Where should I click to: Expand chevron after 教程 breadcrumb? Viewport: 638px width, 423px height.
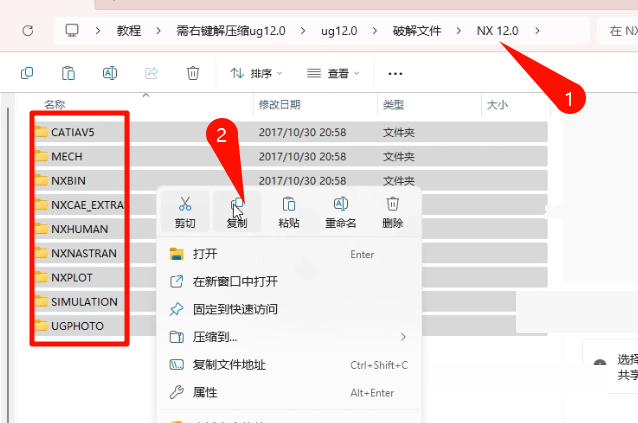158,31
